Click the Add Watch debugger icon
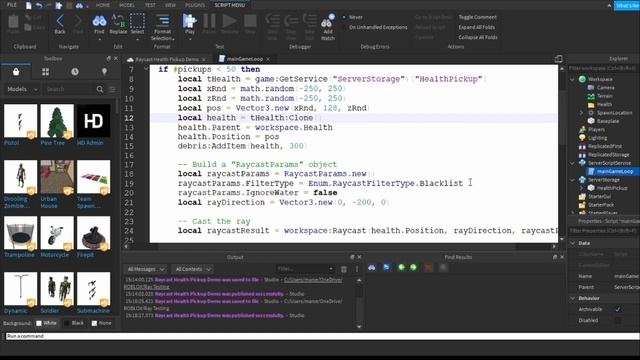Screen dimensions: 640x360 click(327, 21)
